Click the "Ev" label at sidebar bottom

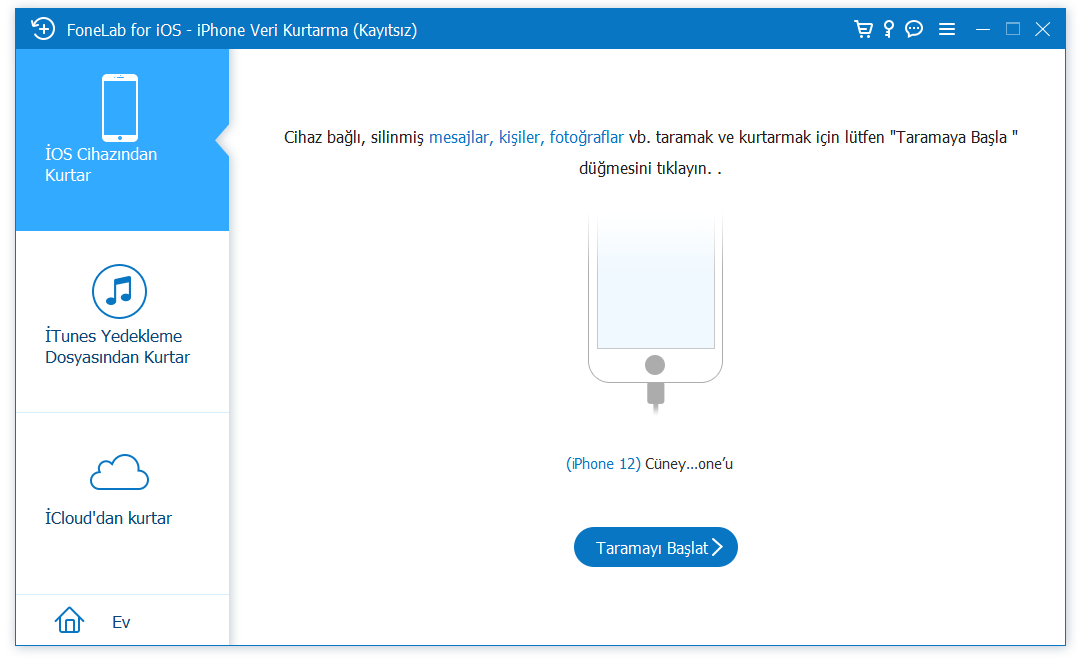121,622
